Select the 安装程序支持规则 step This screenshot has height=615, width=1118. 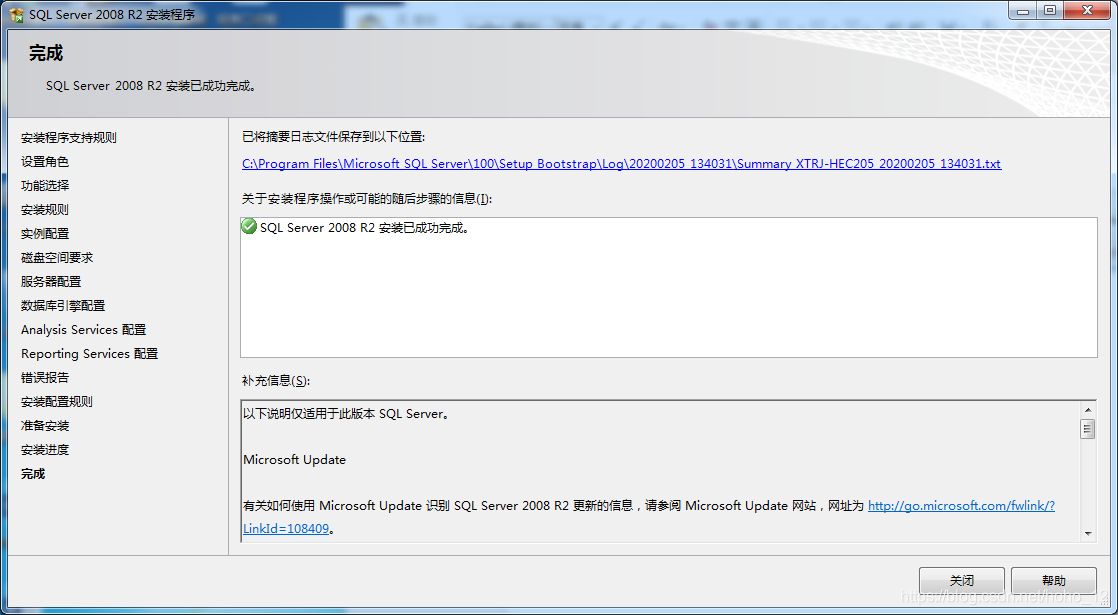(68, 138)
